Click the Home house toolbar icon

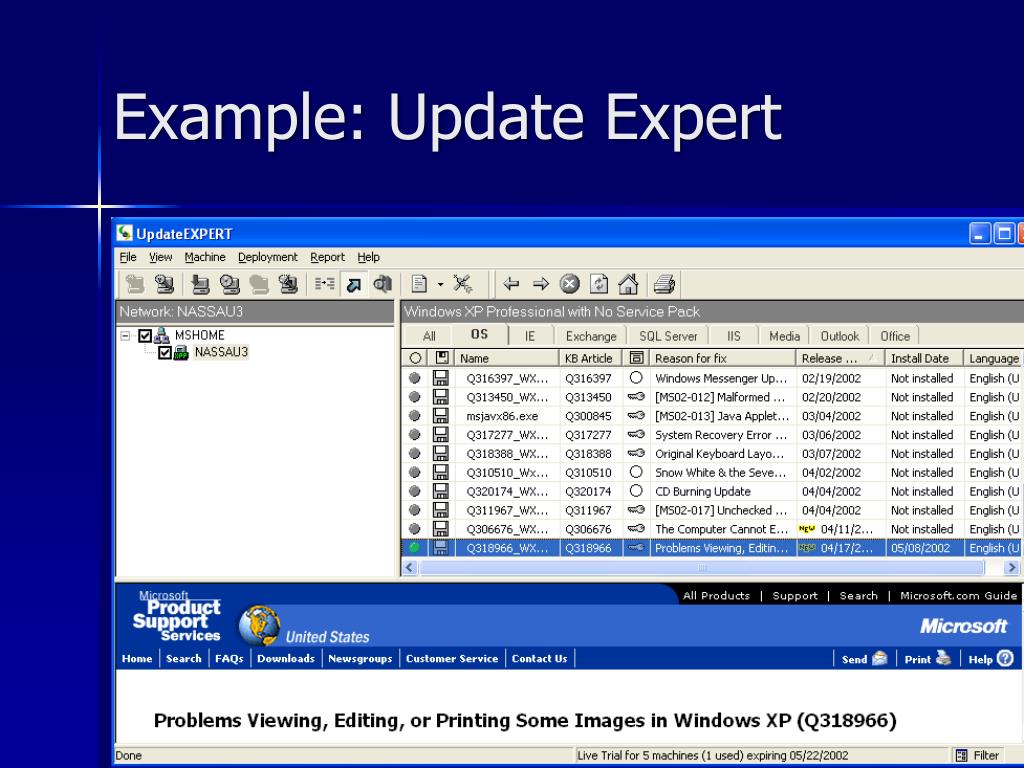(x=628, y=284)
